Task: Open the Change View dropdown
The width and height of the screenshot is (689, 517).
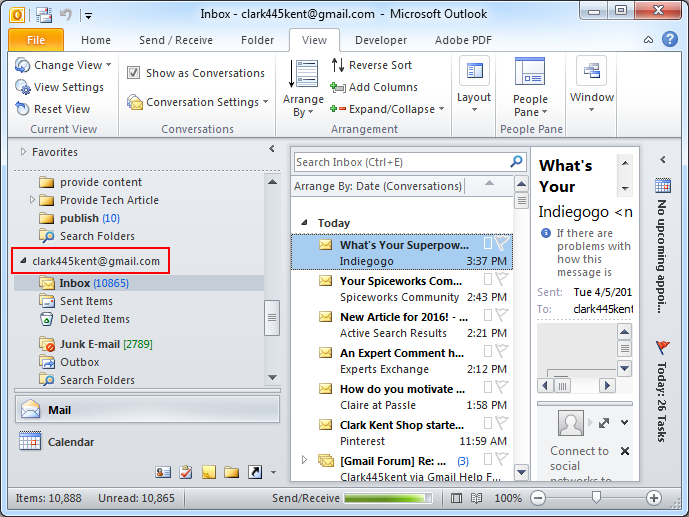Action: (x=63, y=65)
